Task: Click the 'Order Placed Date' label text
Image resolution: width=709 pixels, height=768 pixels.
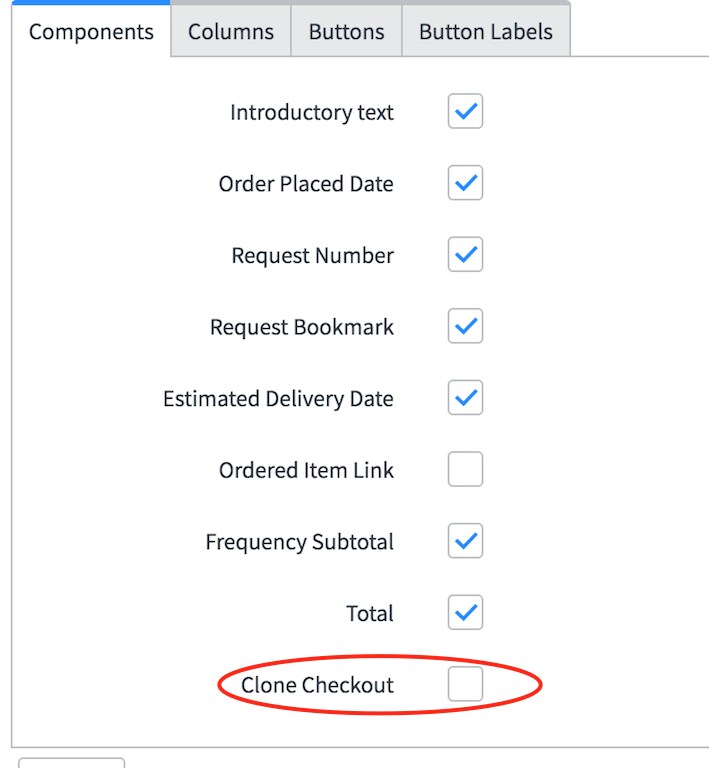Action: tap(306, 184)
